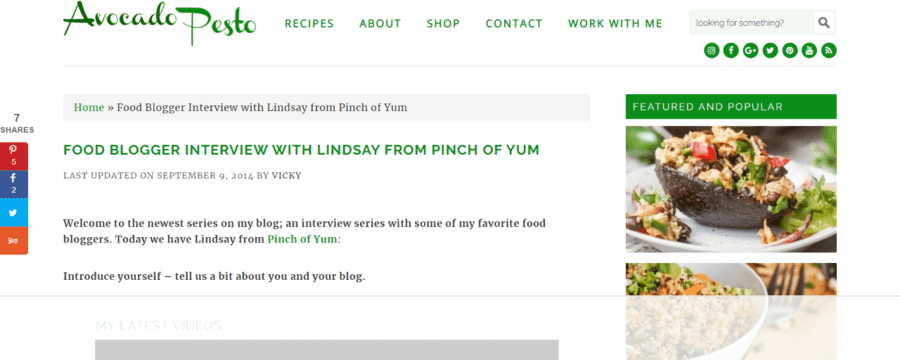The height and width of the screenshot is (360, 900).
Task: Share on Facebook from side share bar
Action: 14,184
